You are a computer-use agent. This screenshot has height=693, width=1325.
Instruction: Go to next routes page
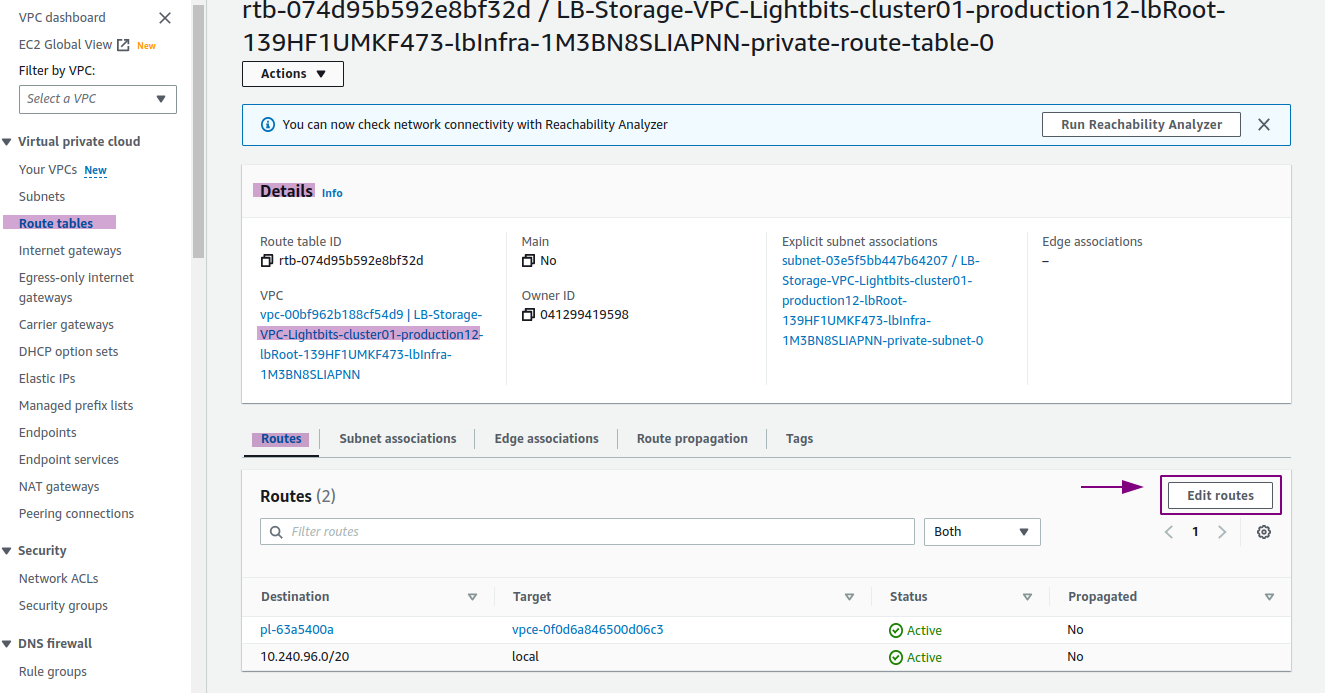point(1221,532)
